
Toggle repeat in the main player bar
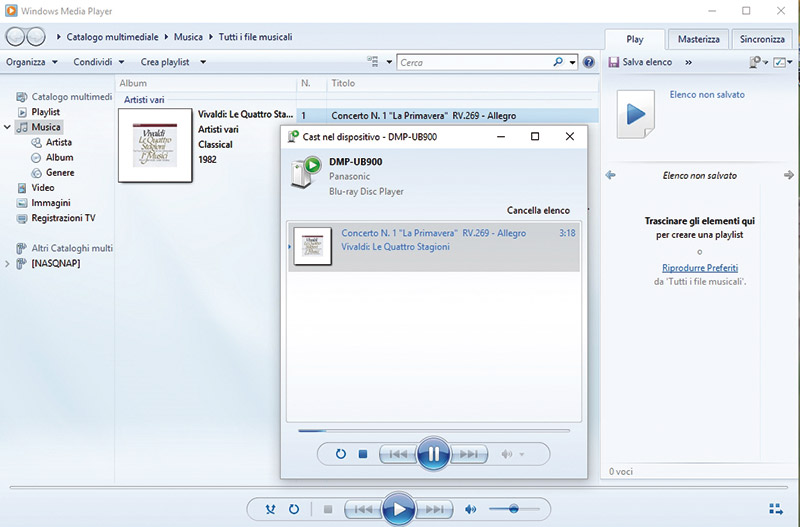click(x=294, y=509)
